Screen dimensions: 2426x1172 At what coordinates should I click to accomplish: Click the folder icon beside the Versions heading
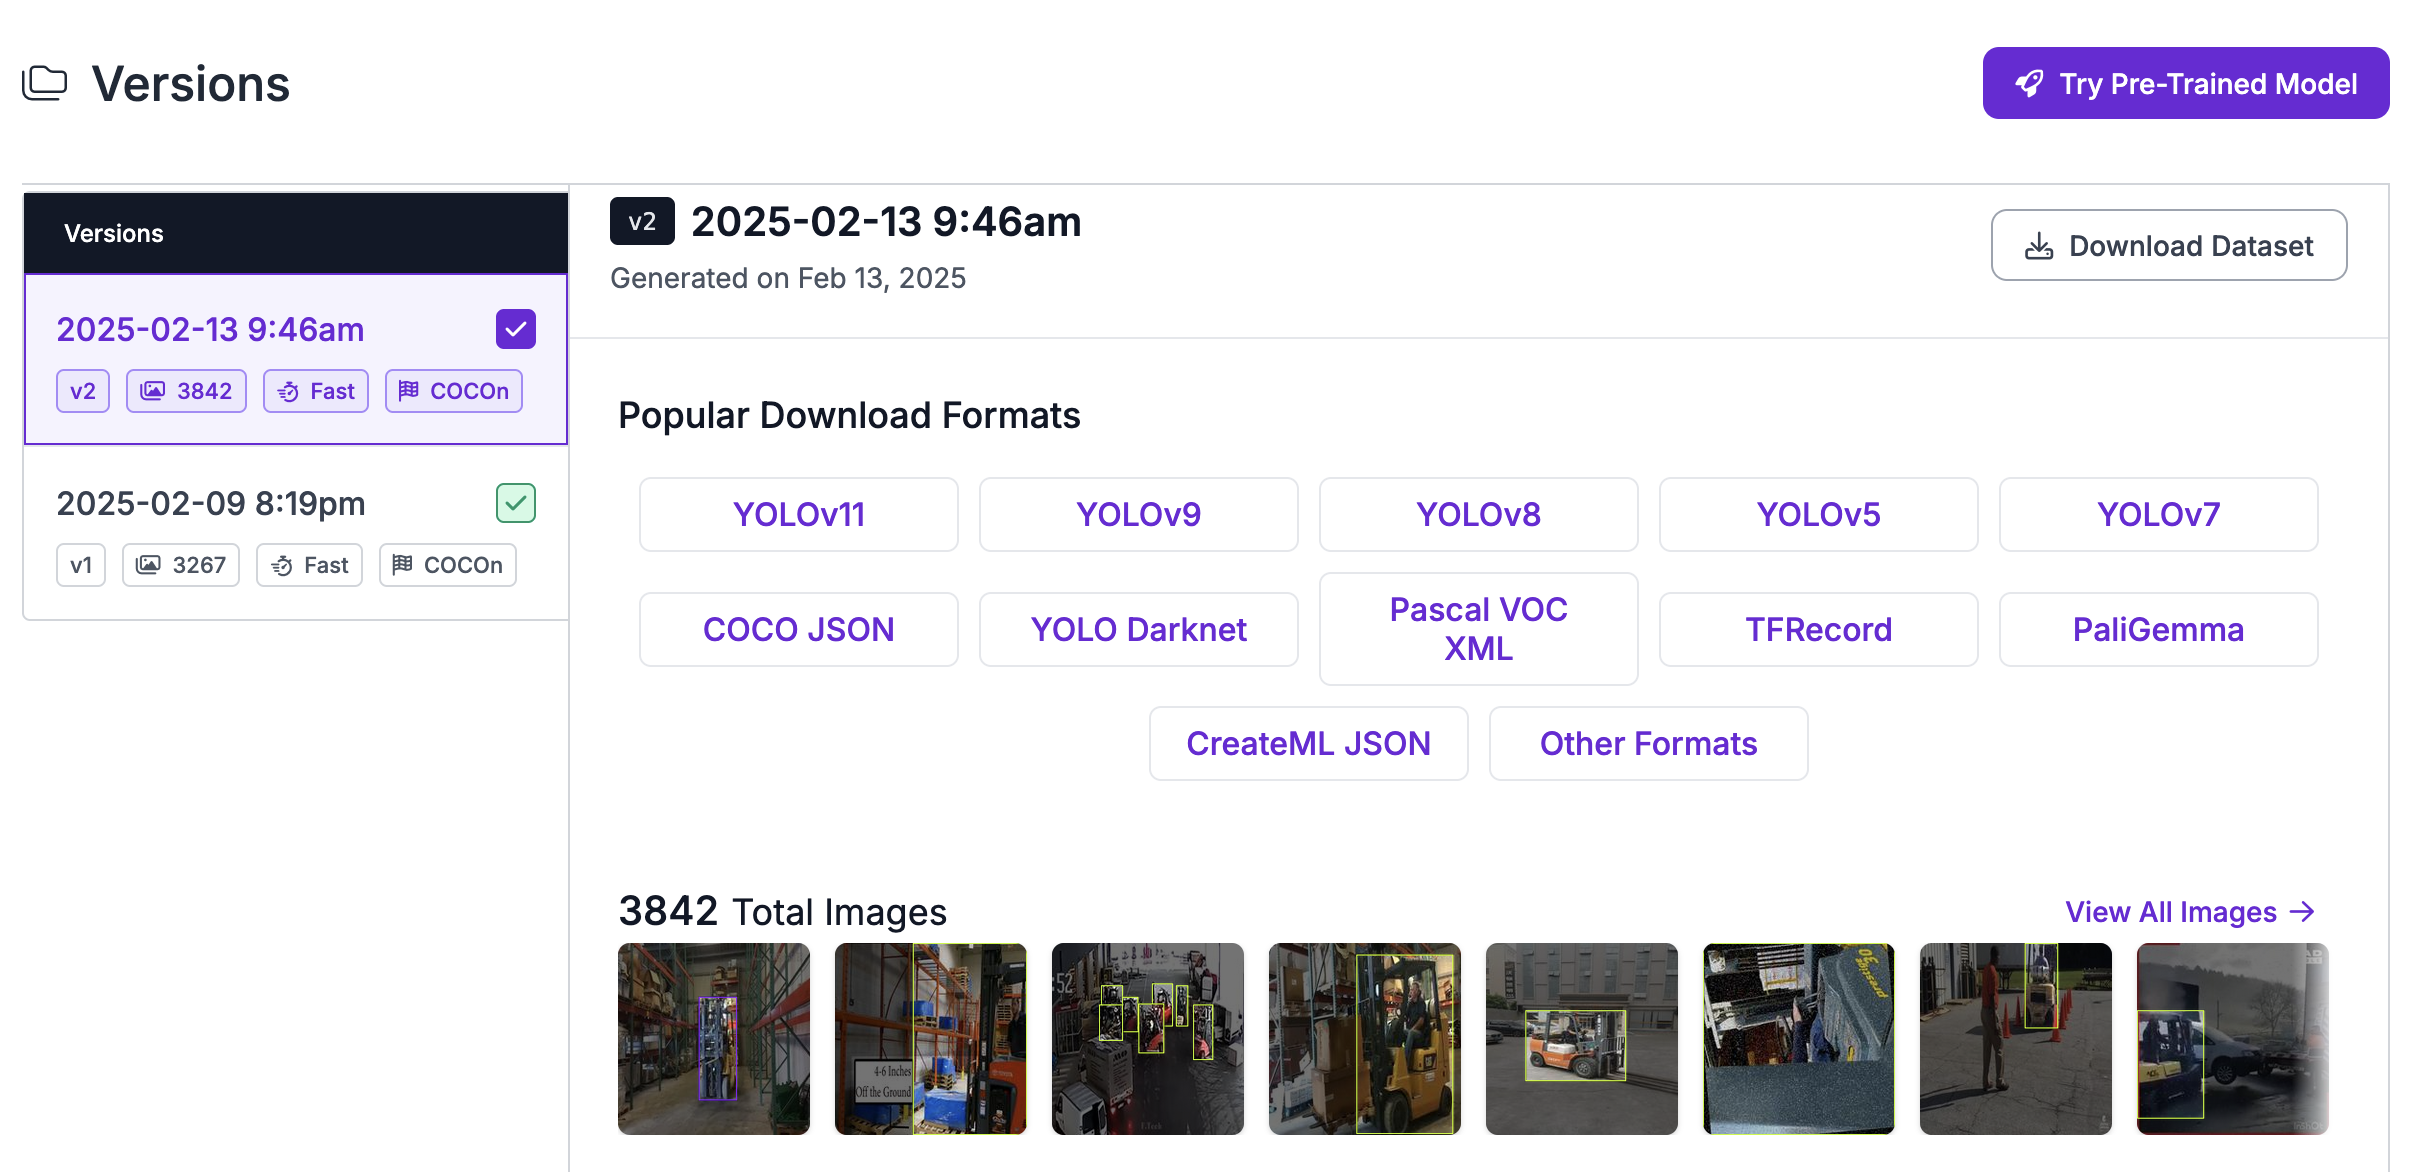[x=45, y=83]
